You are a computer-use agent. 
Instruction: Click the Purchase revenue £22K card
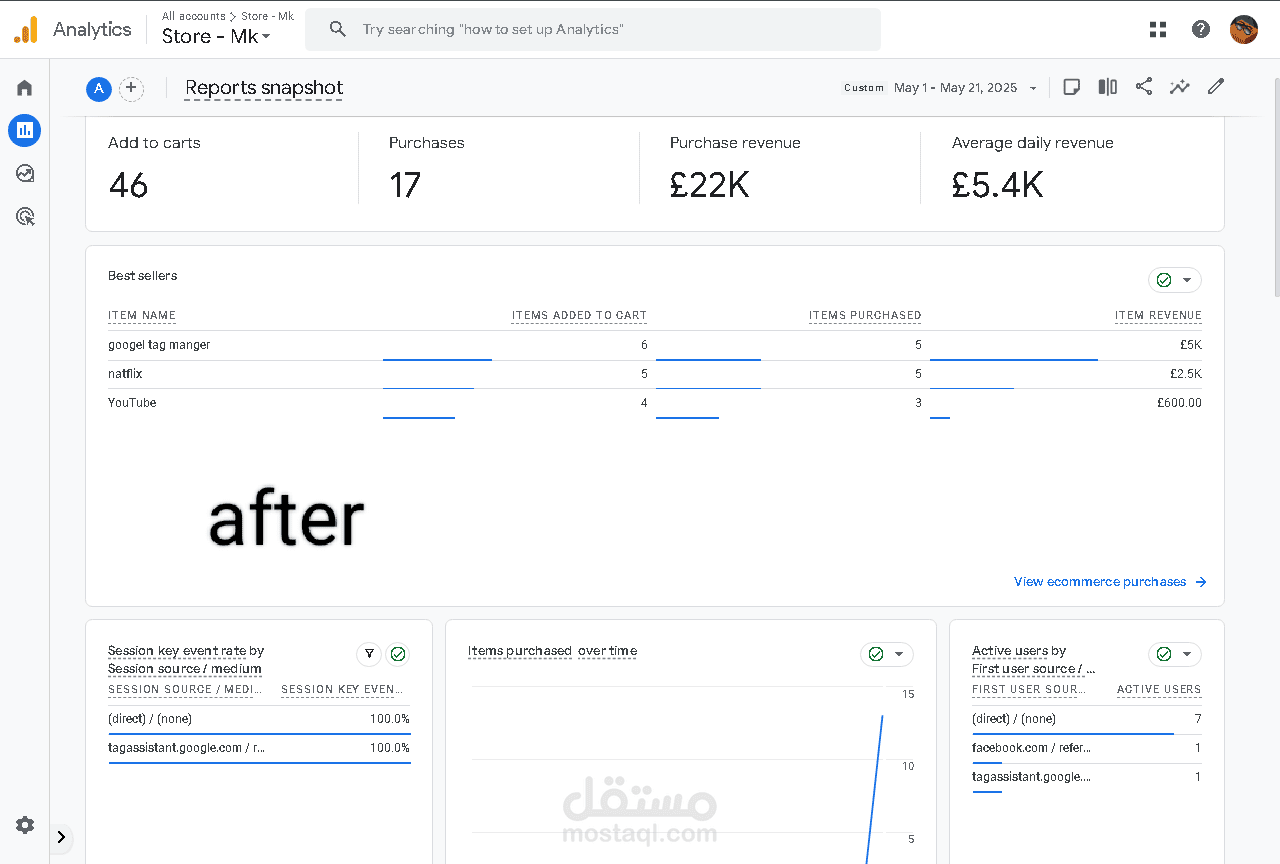pyautogui.click(x=779, y=168)
